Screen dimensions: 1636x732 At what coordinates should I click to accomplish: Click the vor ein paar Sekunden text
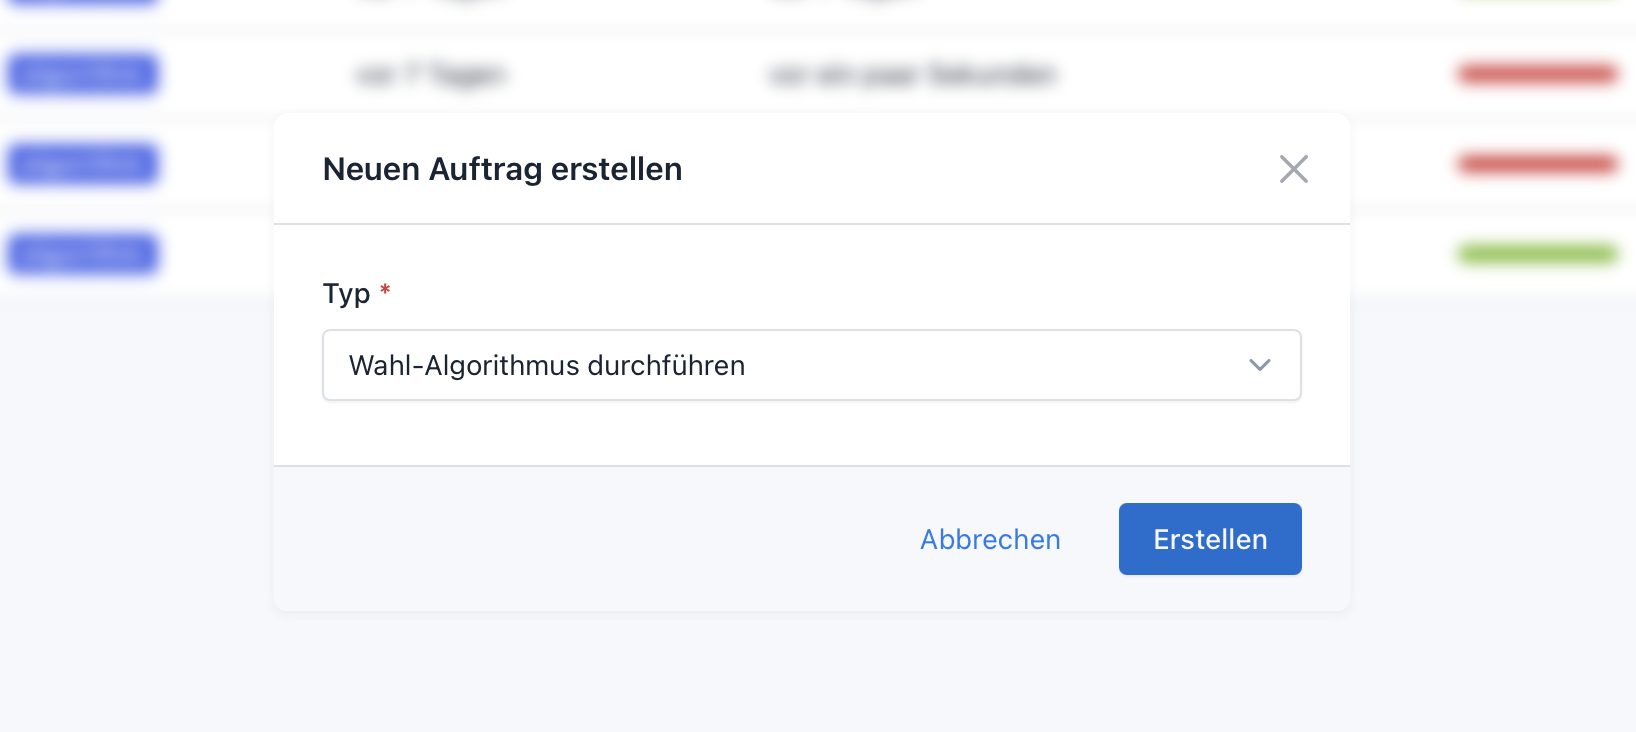pos(913,75)
